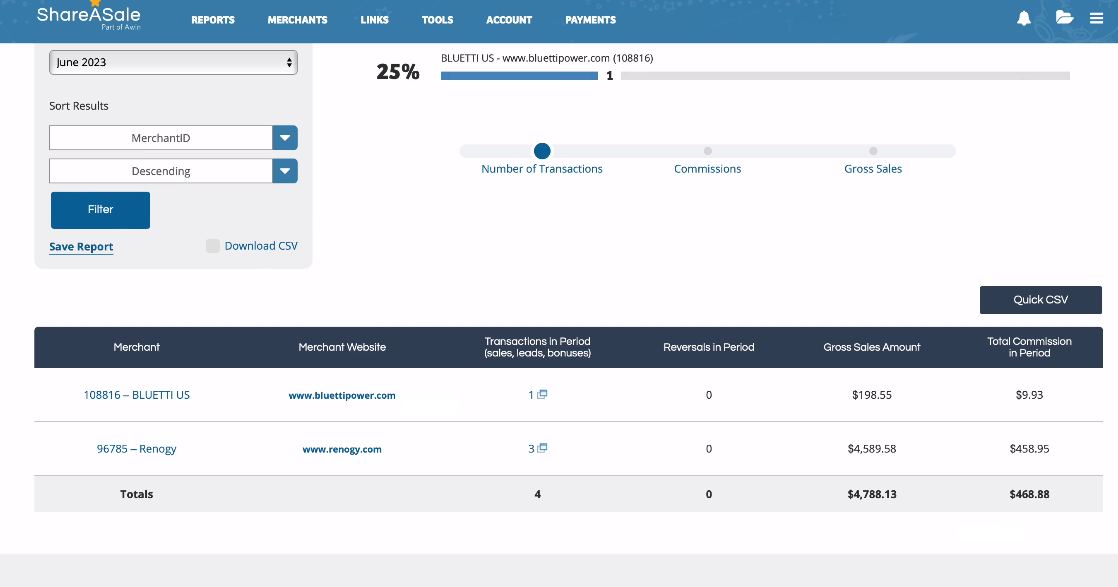The height and width of the screenshot is (587, 1118).
Task: Click the Sort Results label
Action: point(78,106)
